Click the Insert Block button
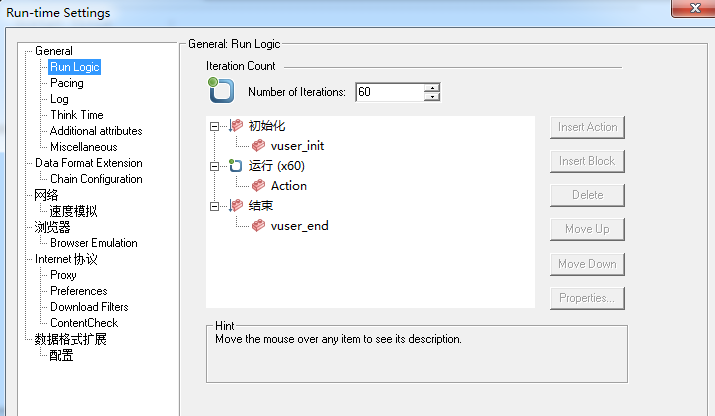Image resolution: width=715 pixels, height=416 pixels. click(587, 161)
